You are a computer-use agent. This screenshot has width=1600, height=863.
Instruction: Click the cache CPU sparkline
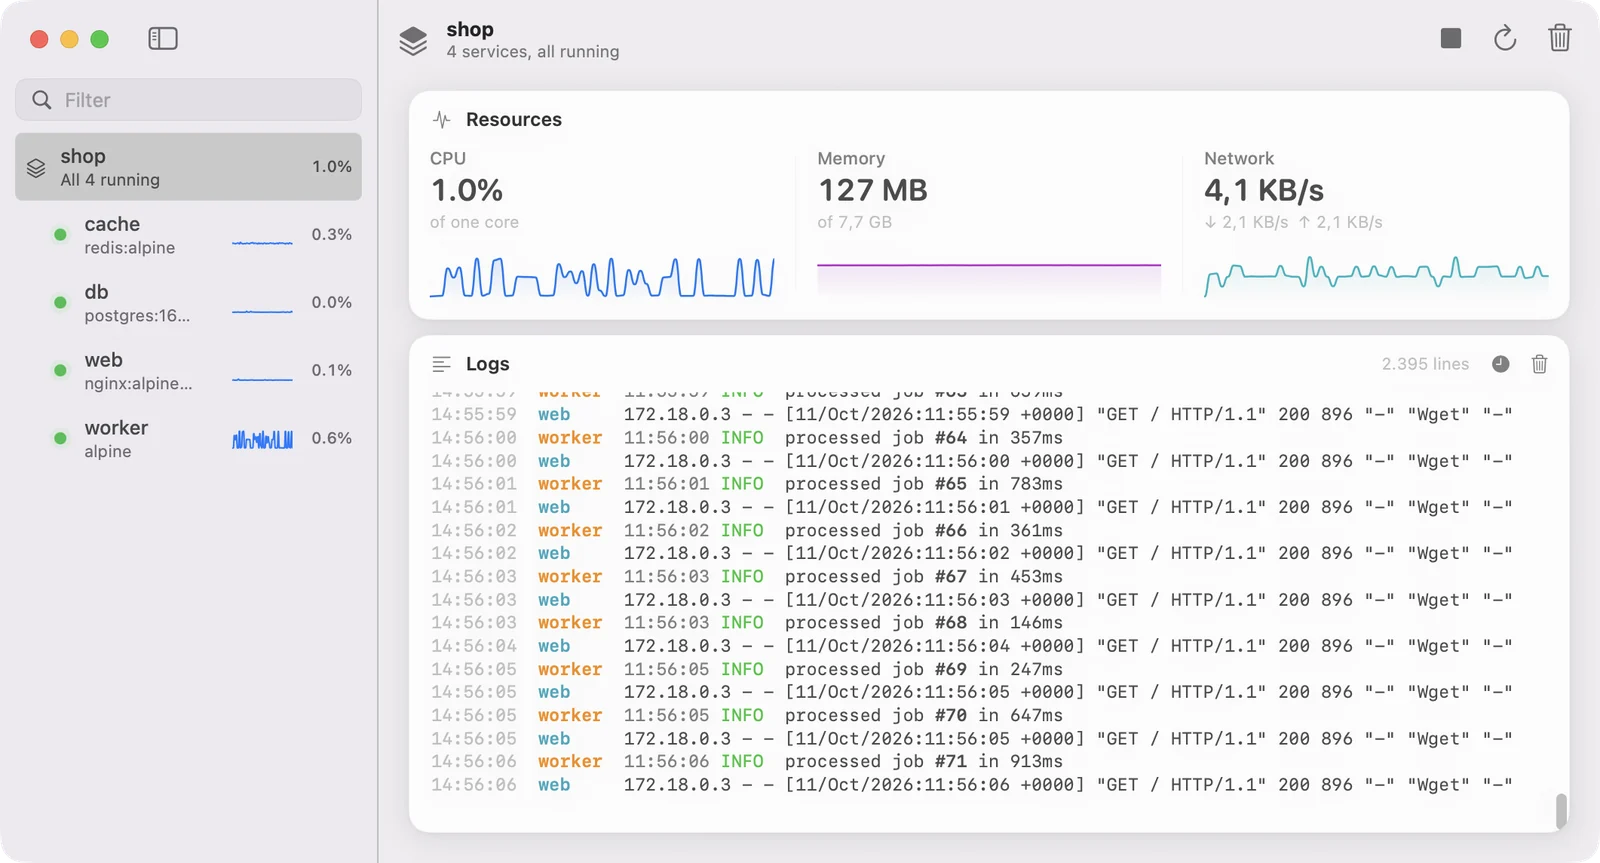(x=262, y=242)
